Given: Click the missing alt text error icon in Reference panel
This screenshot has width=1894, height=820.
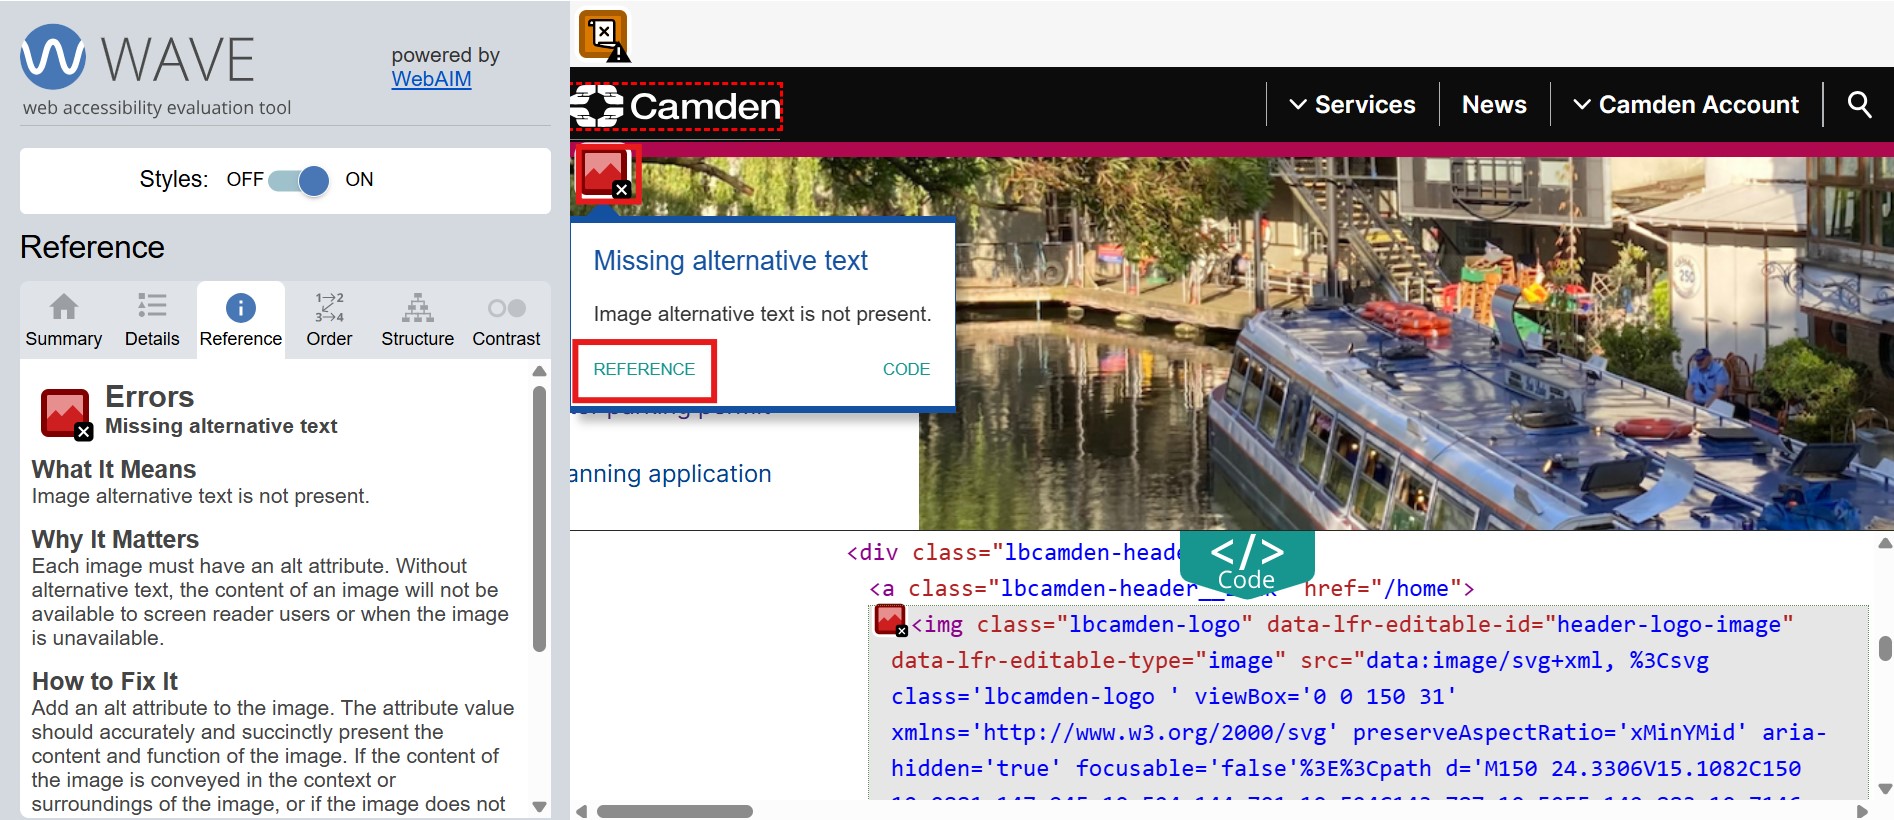Looking at the screenshot, I should [x=66, y=414].
